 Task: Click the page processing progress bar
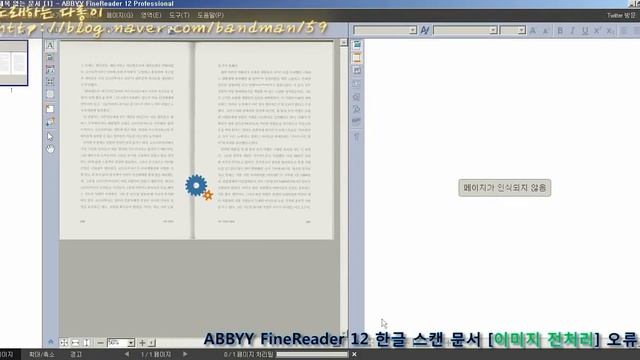coord(312,354)
